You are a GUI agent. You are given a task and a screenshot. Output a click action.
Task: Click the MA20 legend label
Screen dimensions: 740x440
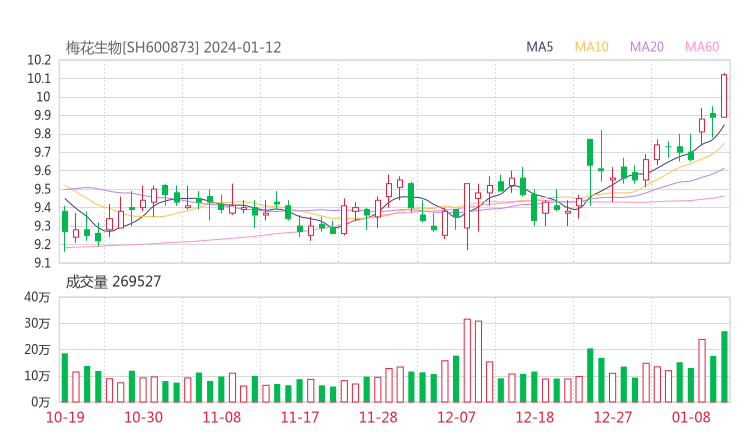[647, 47]
